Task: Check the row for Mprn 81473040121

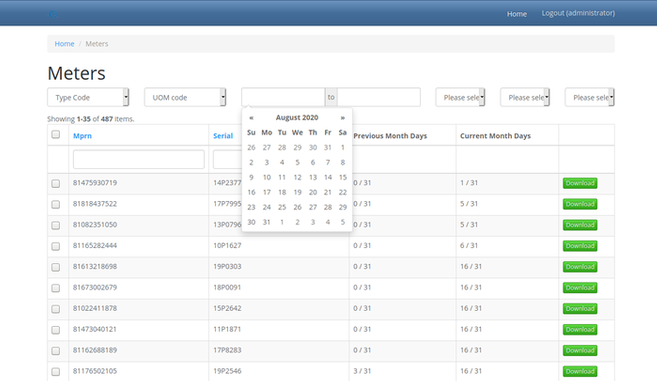Action: coord(56,330)
